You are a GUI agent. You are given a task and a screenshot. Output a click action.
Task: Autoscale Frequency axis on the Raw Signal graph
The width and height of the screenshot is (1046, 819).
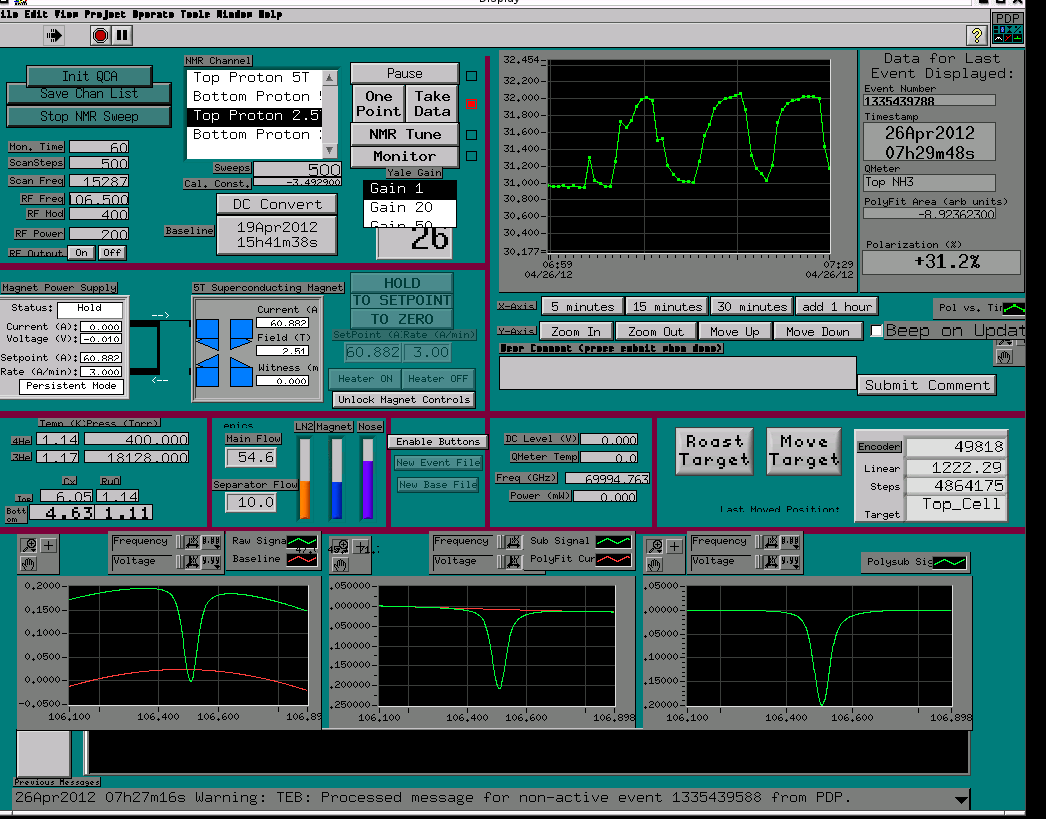point(192,542)
